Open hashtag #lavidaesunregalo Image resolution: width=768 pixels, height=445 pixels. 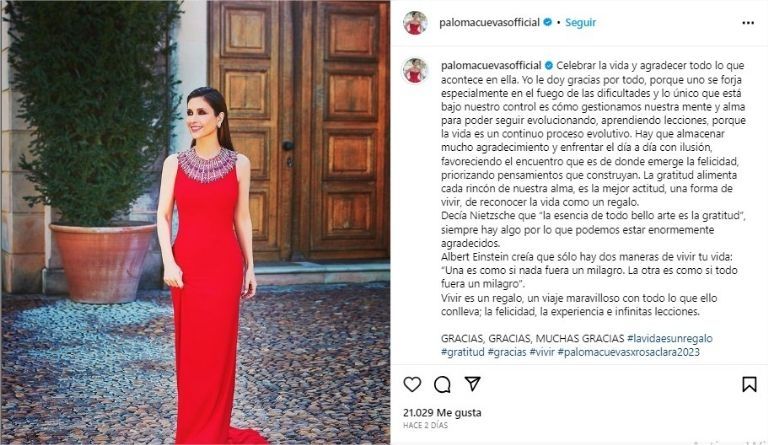tap(670, 338)
